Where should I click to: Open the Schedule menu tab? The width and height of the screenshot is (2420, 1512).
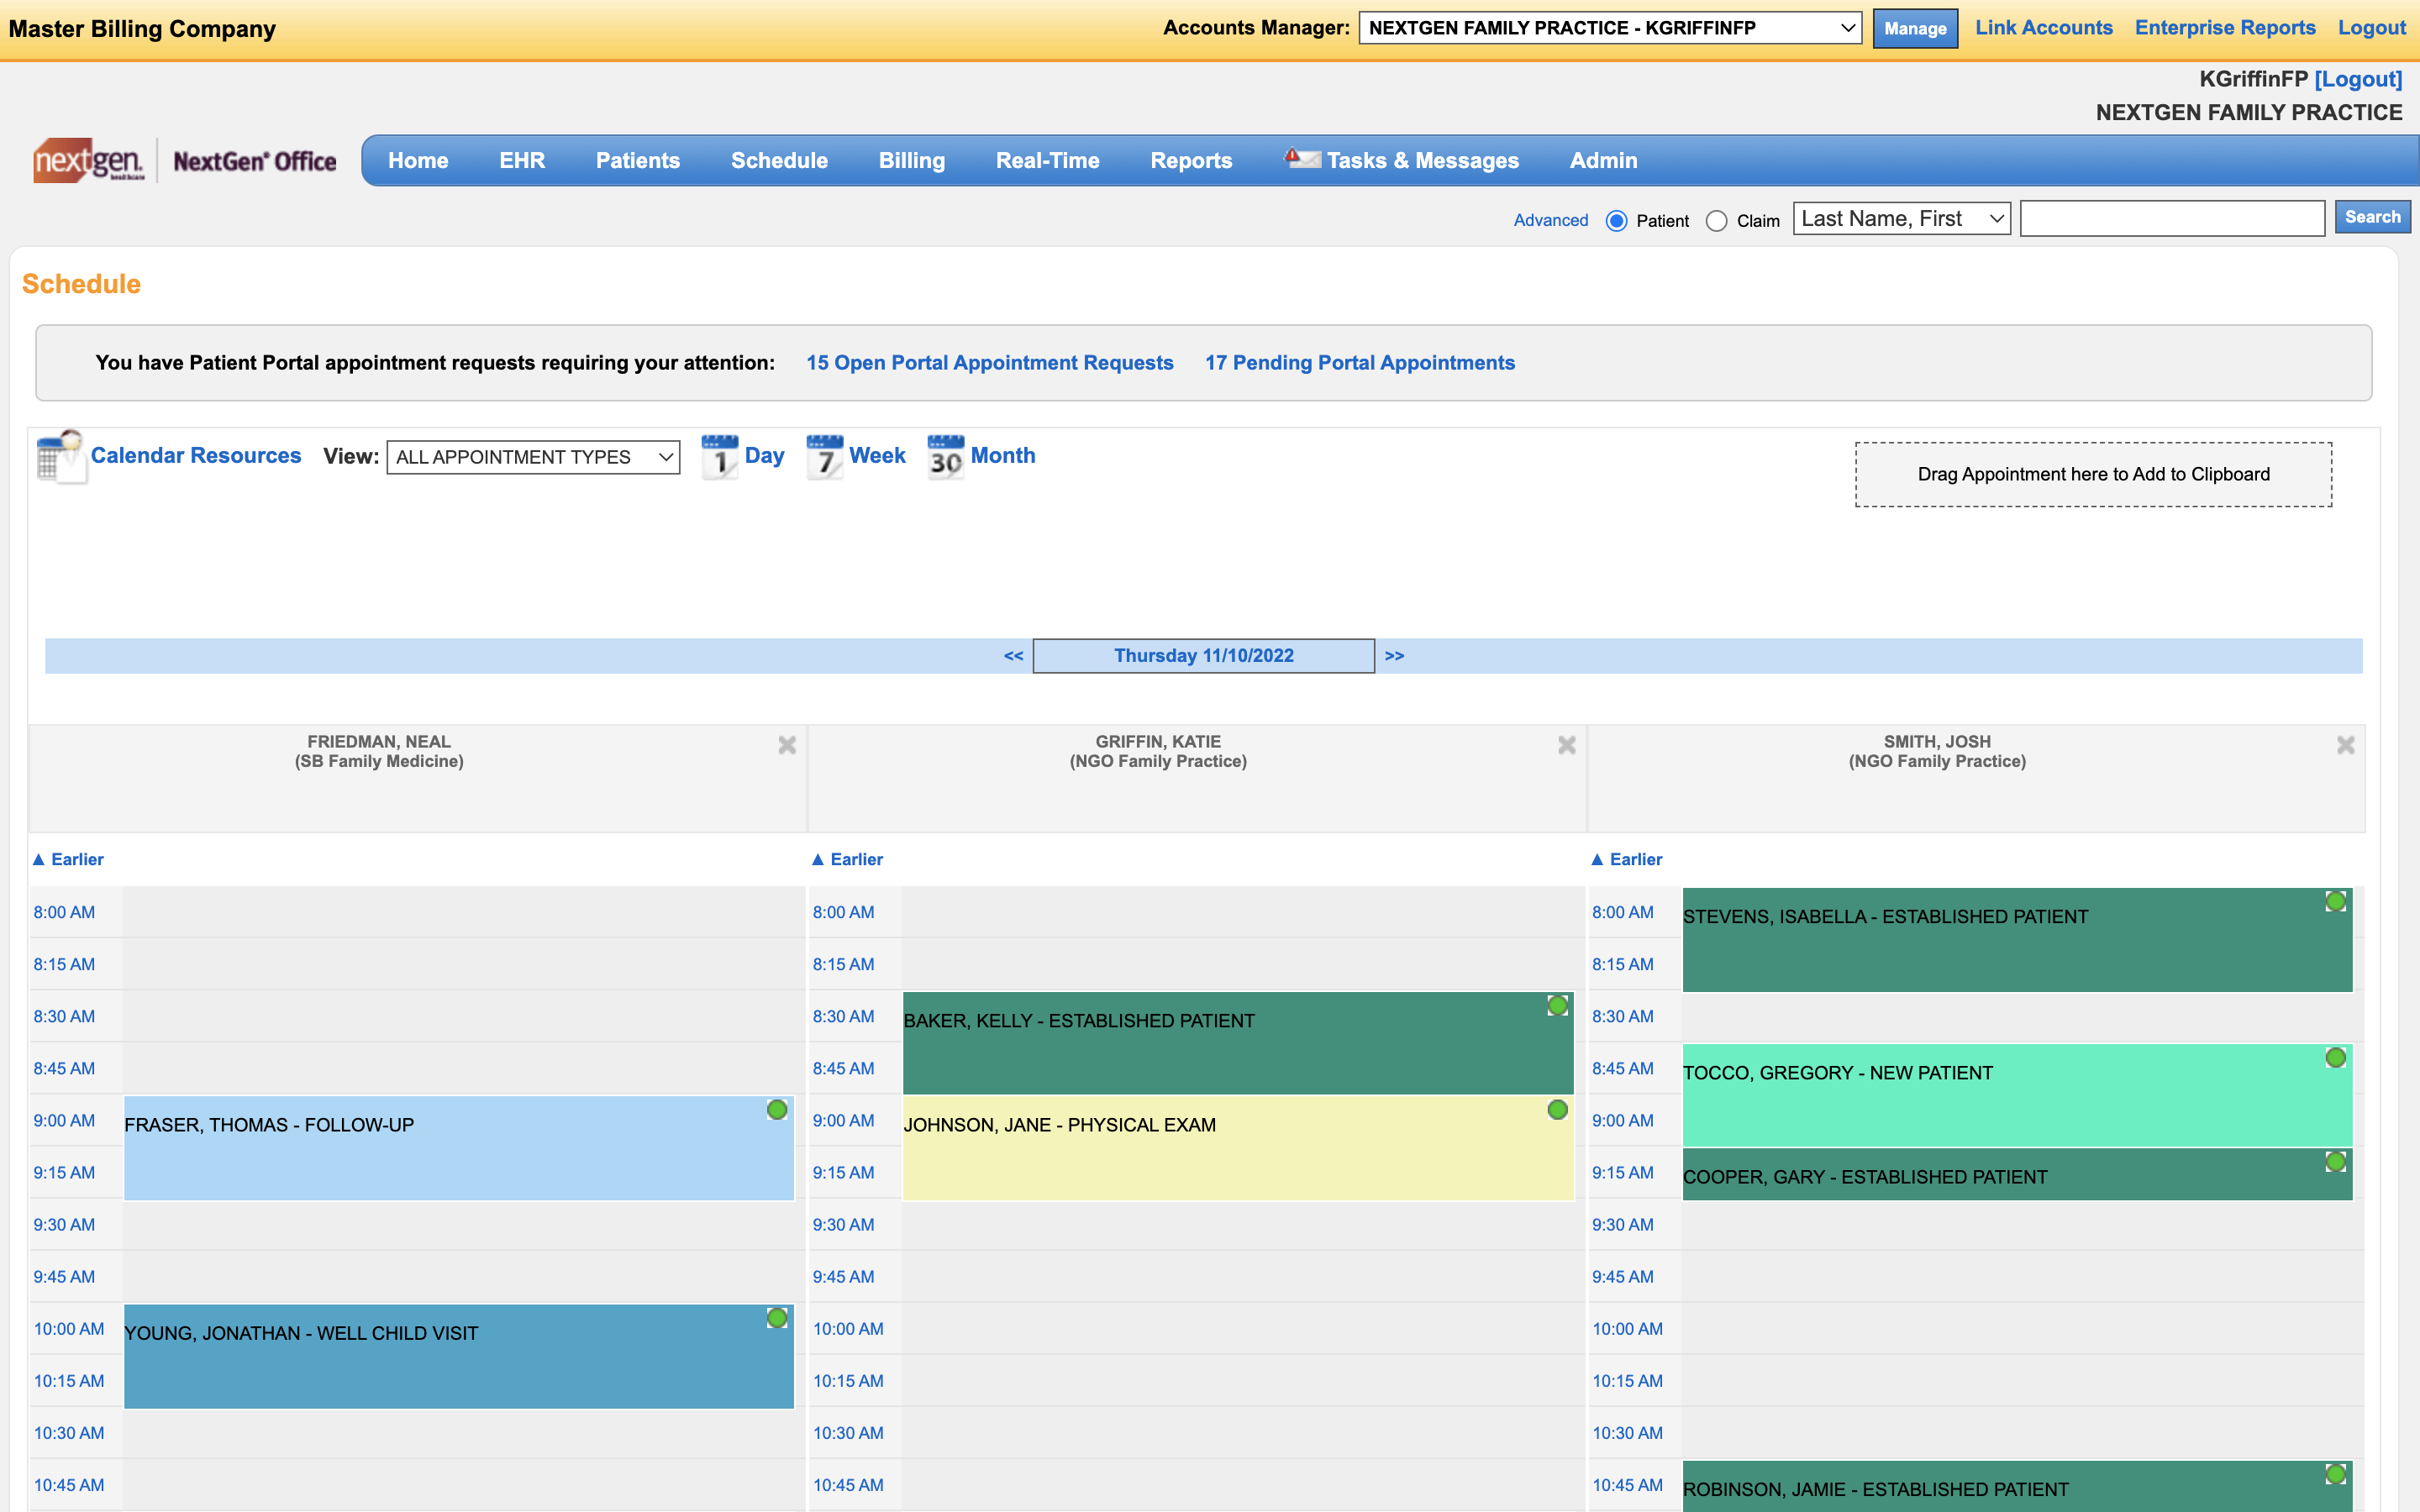coord(779,160)
